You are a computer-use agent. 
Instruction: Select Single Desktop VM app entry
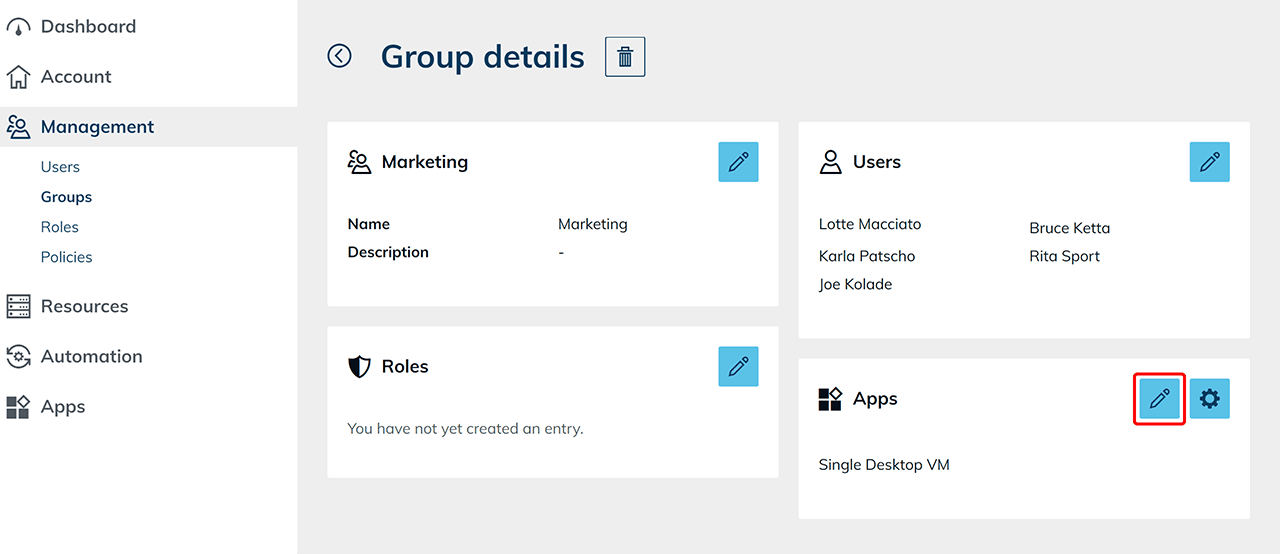click(883, 465)
